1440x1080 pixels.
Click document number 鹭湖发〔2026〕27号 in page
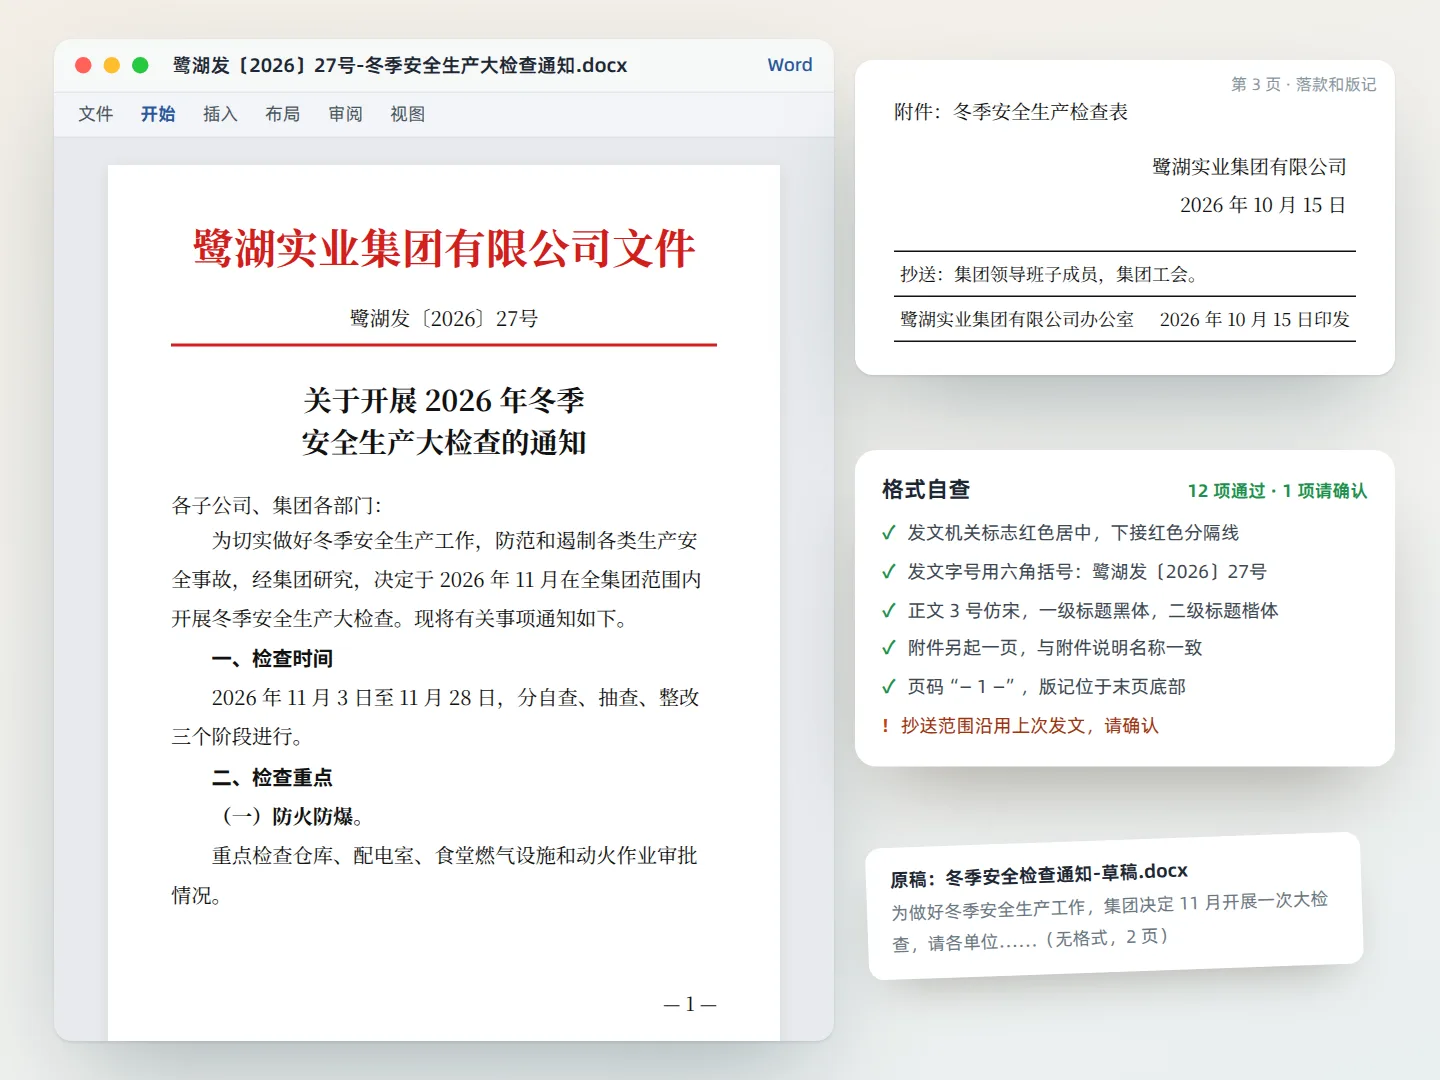point(444,318)
